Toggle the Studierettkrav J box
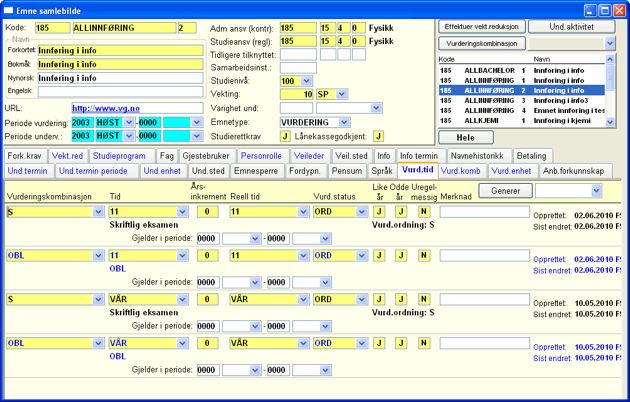 [x=285, y=136]
